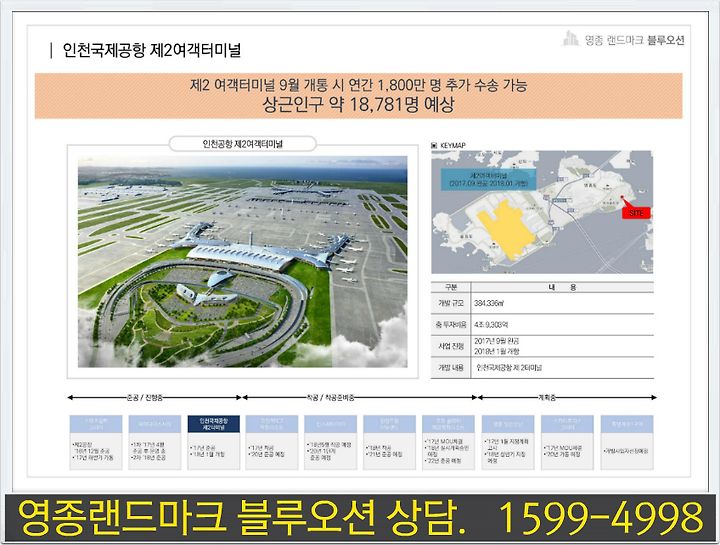Click the value 384,336㎡
Image resolution: width=720 pixels, height=545 pixels.
489,303
